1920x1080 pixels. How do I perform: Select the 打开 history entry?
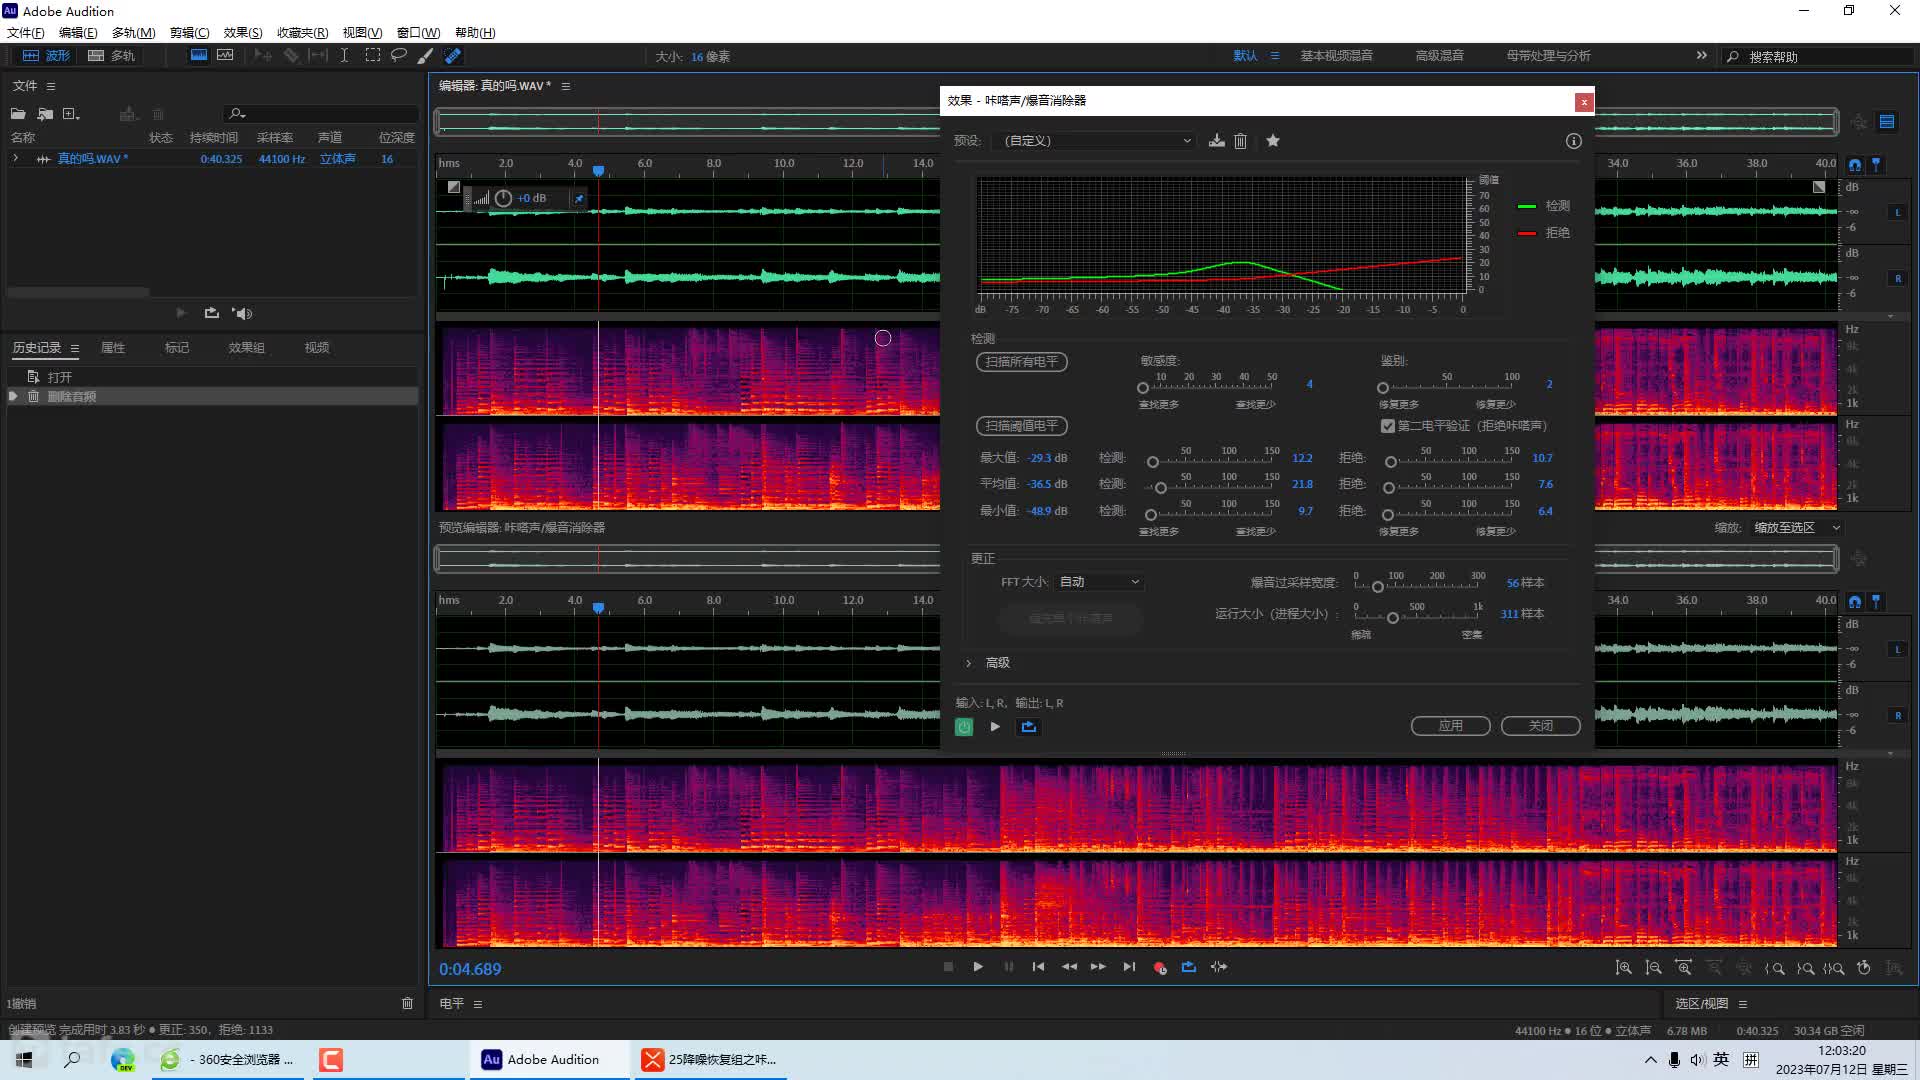[x=212, y=377]
